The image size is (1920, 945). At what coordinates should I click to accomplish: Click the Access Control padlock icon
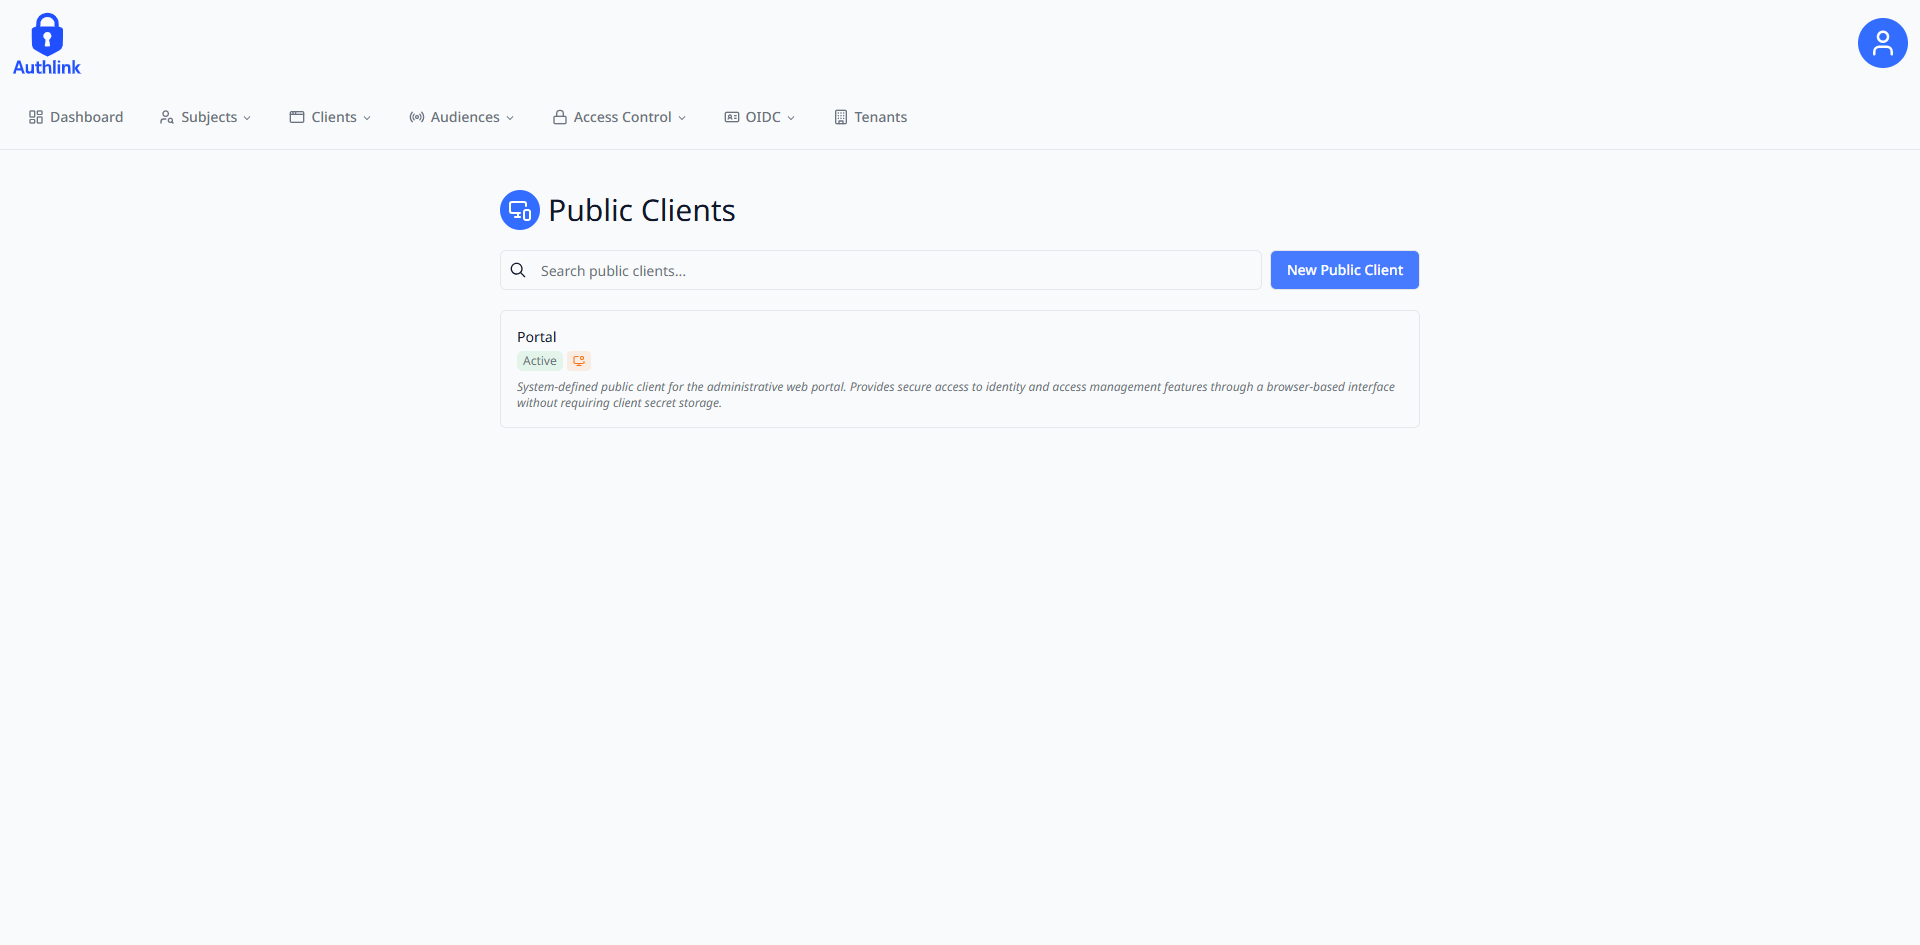click(x=560, y=117)
